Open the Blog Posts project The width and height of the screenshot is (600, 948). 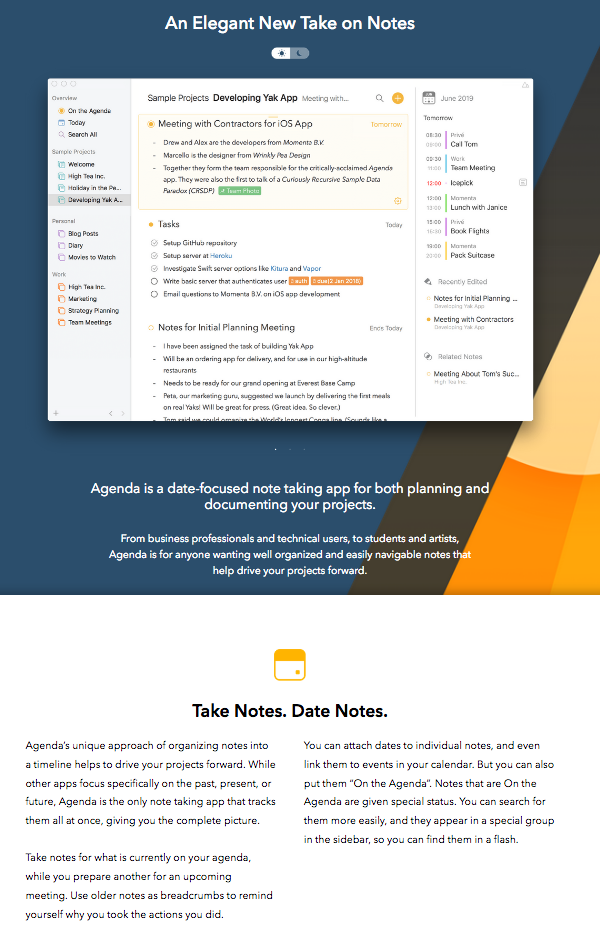pyautogui.click(x=78, y=233)
